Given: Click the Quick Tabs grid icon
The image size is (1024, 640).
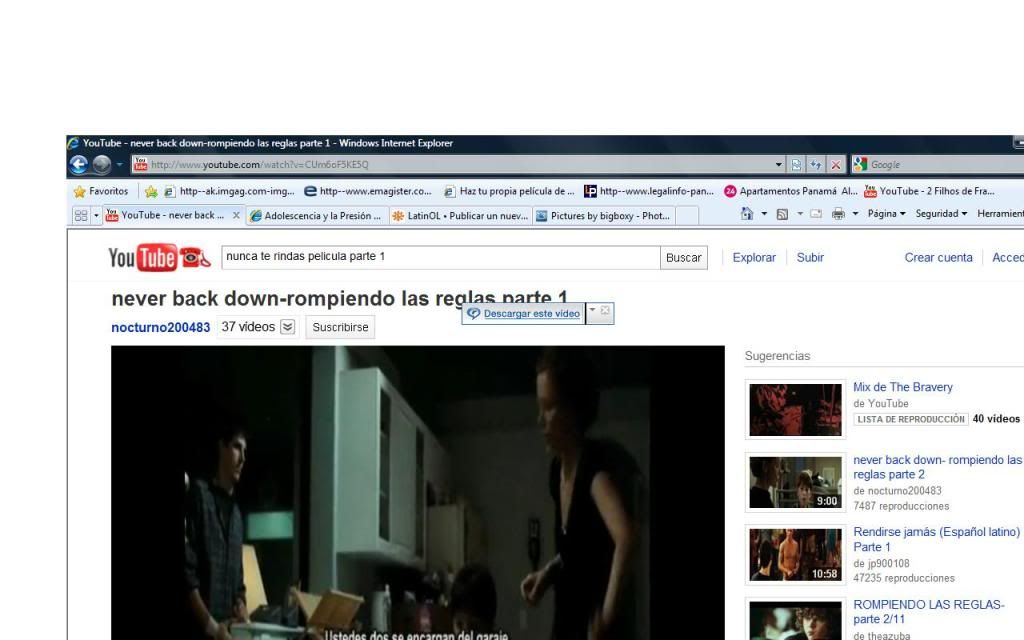Looking at the screenshot, I should 81,215.
